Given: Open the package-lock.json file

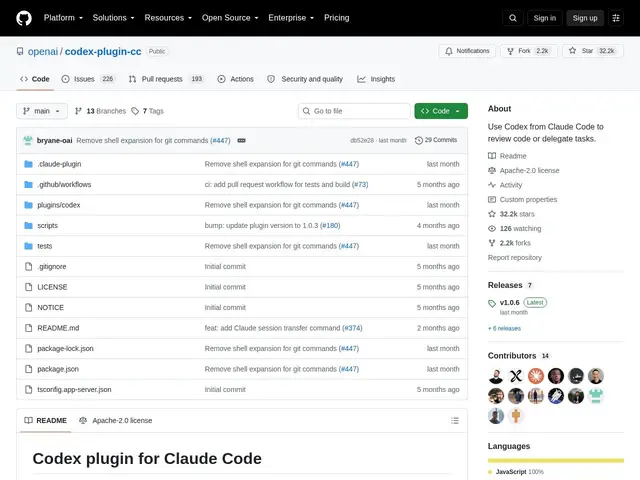Looking at the screenshot, I should [65, 349].
